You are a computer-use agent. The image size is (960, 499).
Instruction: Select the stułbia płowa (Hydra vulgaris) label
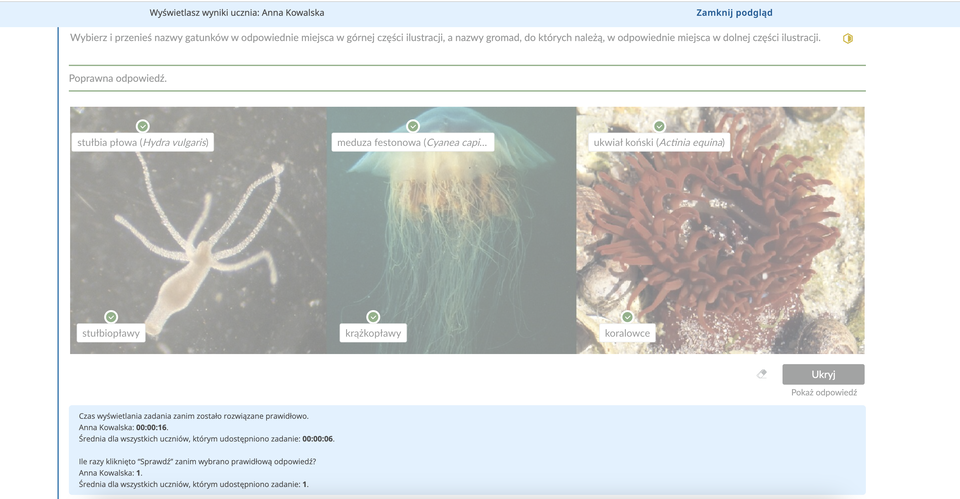coord(143,143)
